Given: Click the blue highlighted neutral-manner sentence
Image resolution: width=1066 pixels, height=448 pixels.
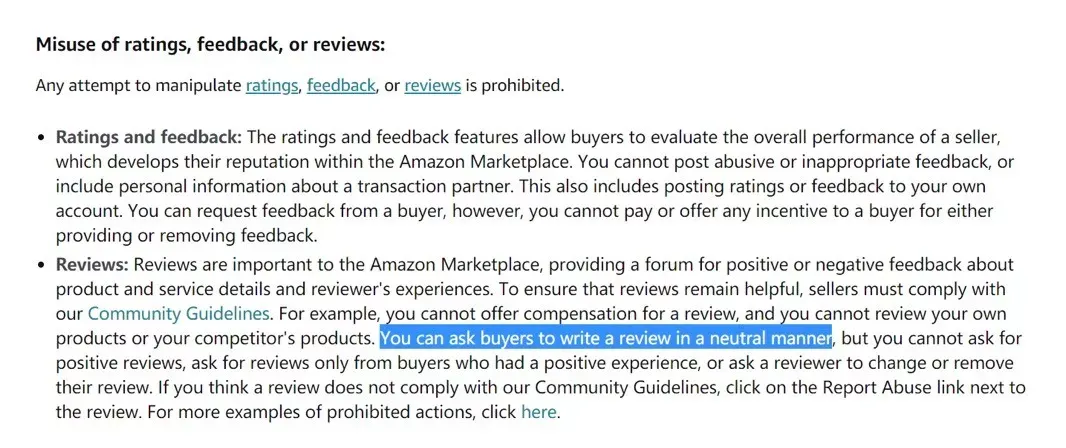Looking at the screenshot, I should tap(606, 338).
